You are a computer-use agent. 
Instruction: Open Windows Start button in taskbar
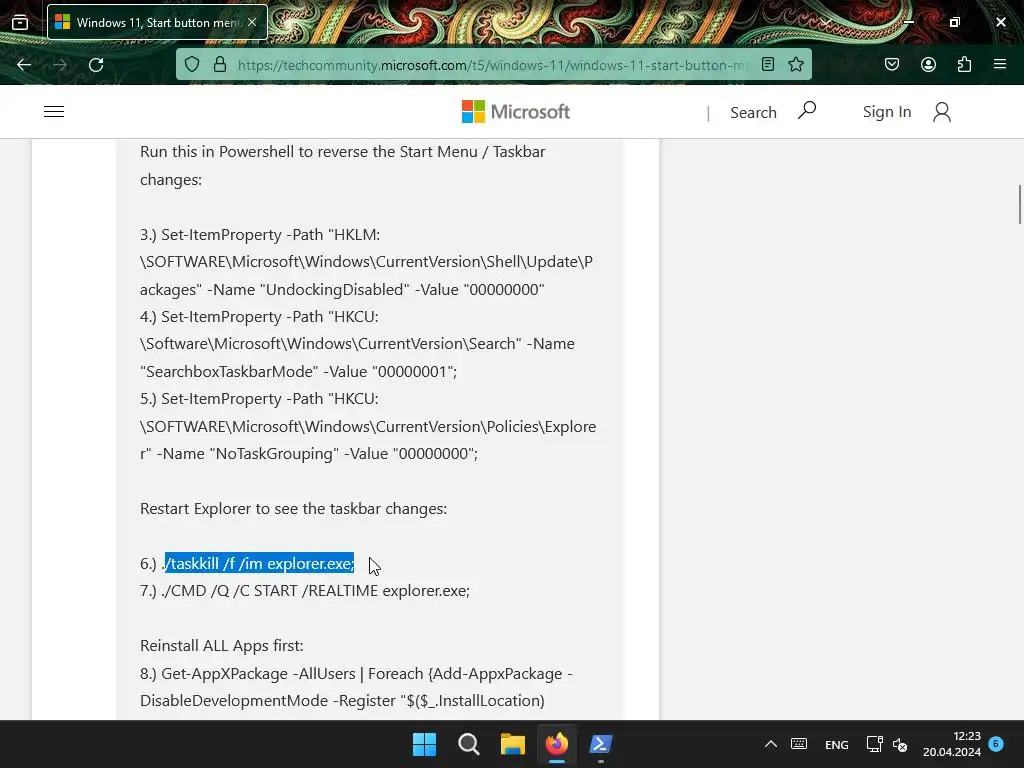point(424,744)
